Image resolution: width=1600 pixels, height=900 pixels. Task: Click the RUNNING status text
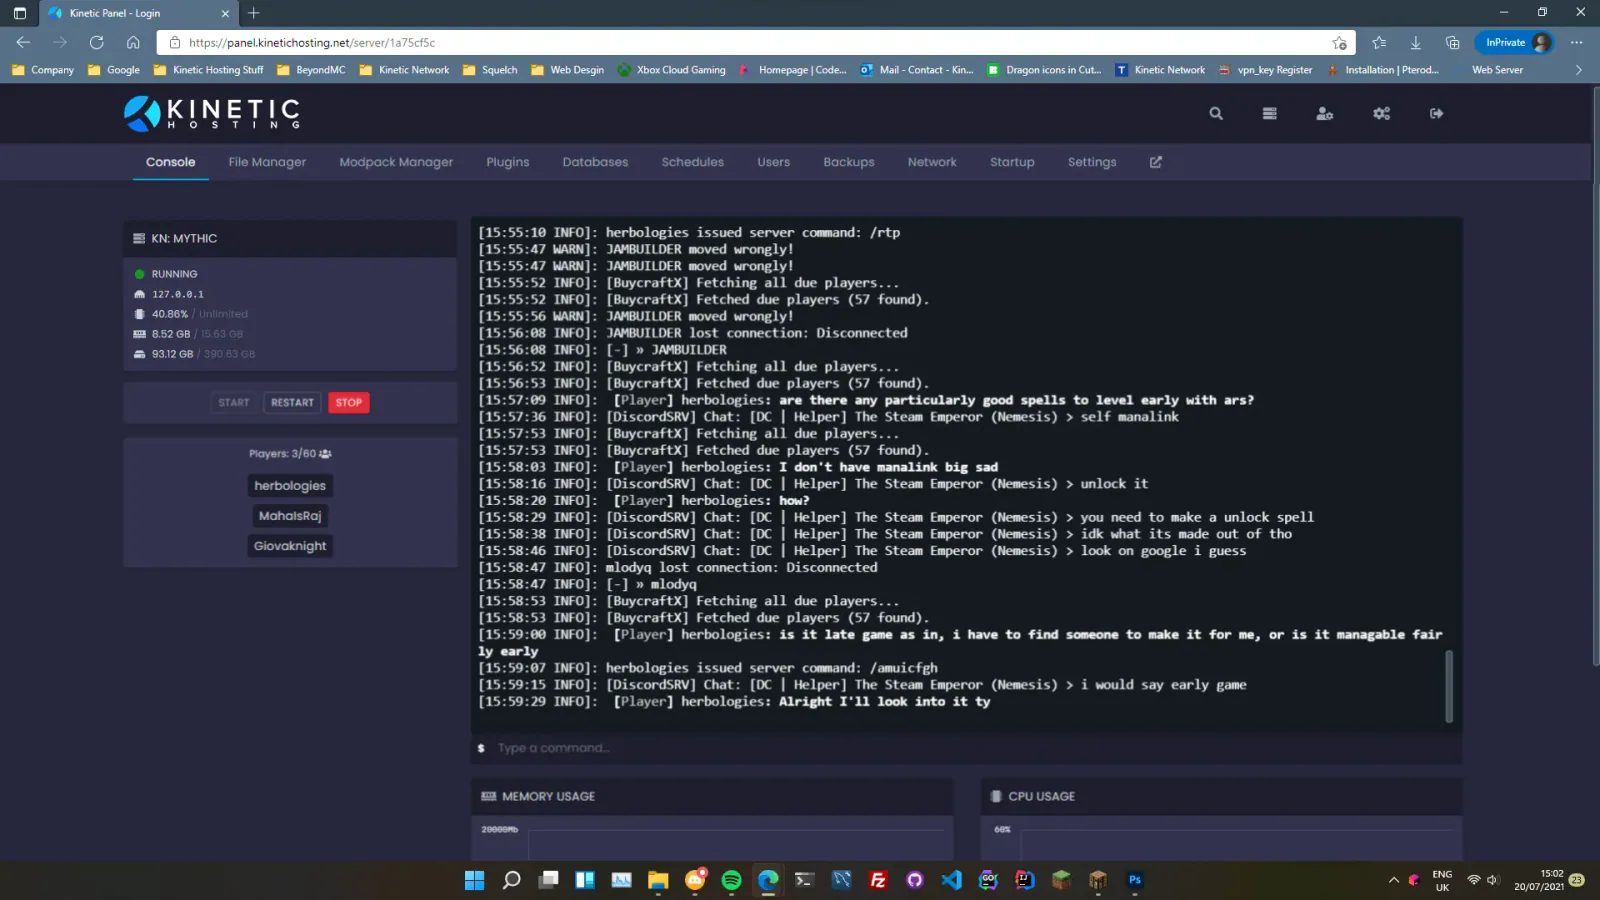point(175,274)
